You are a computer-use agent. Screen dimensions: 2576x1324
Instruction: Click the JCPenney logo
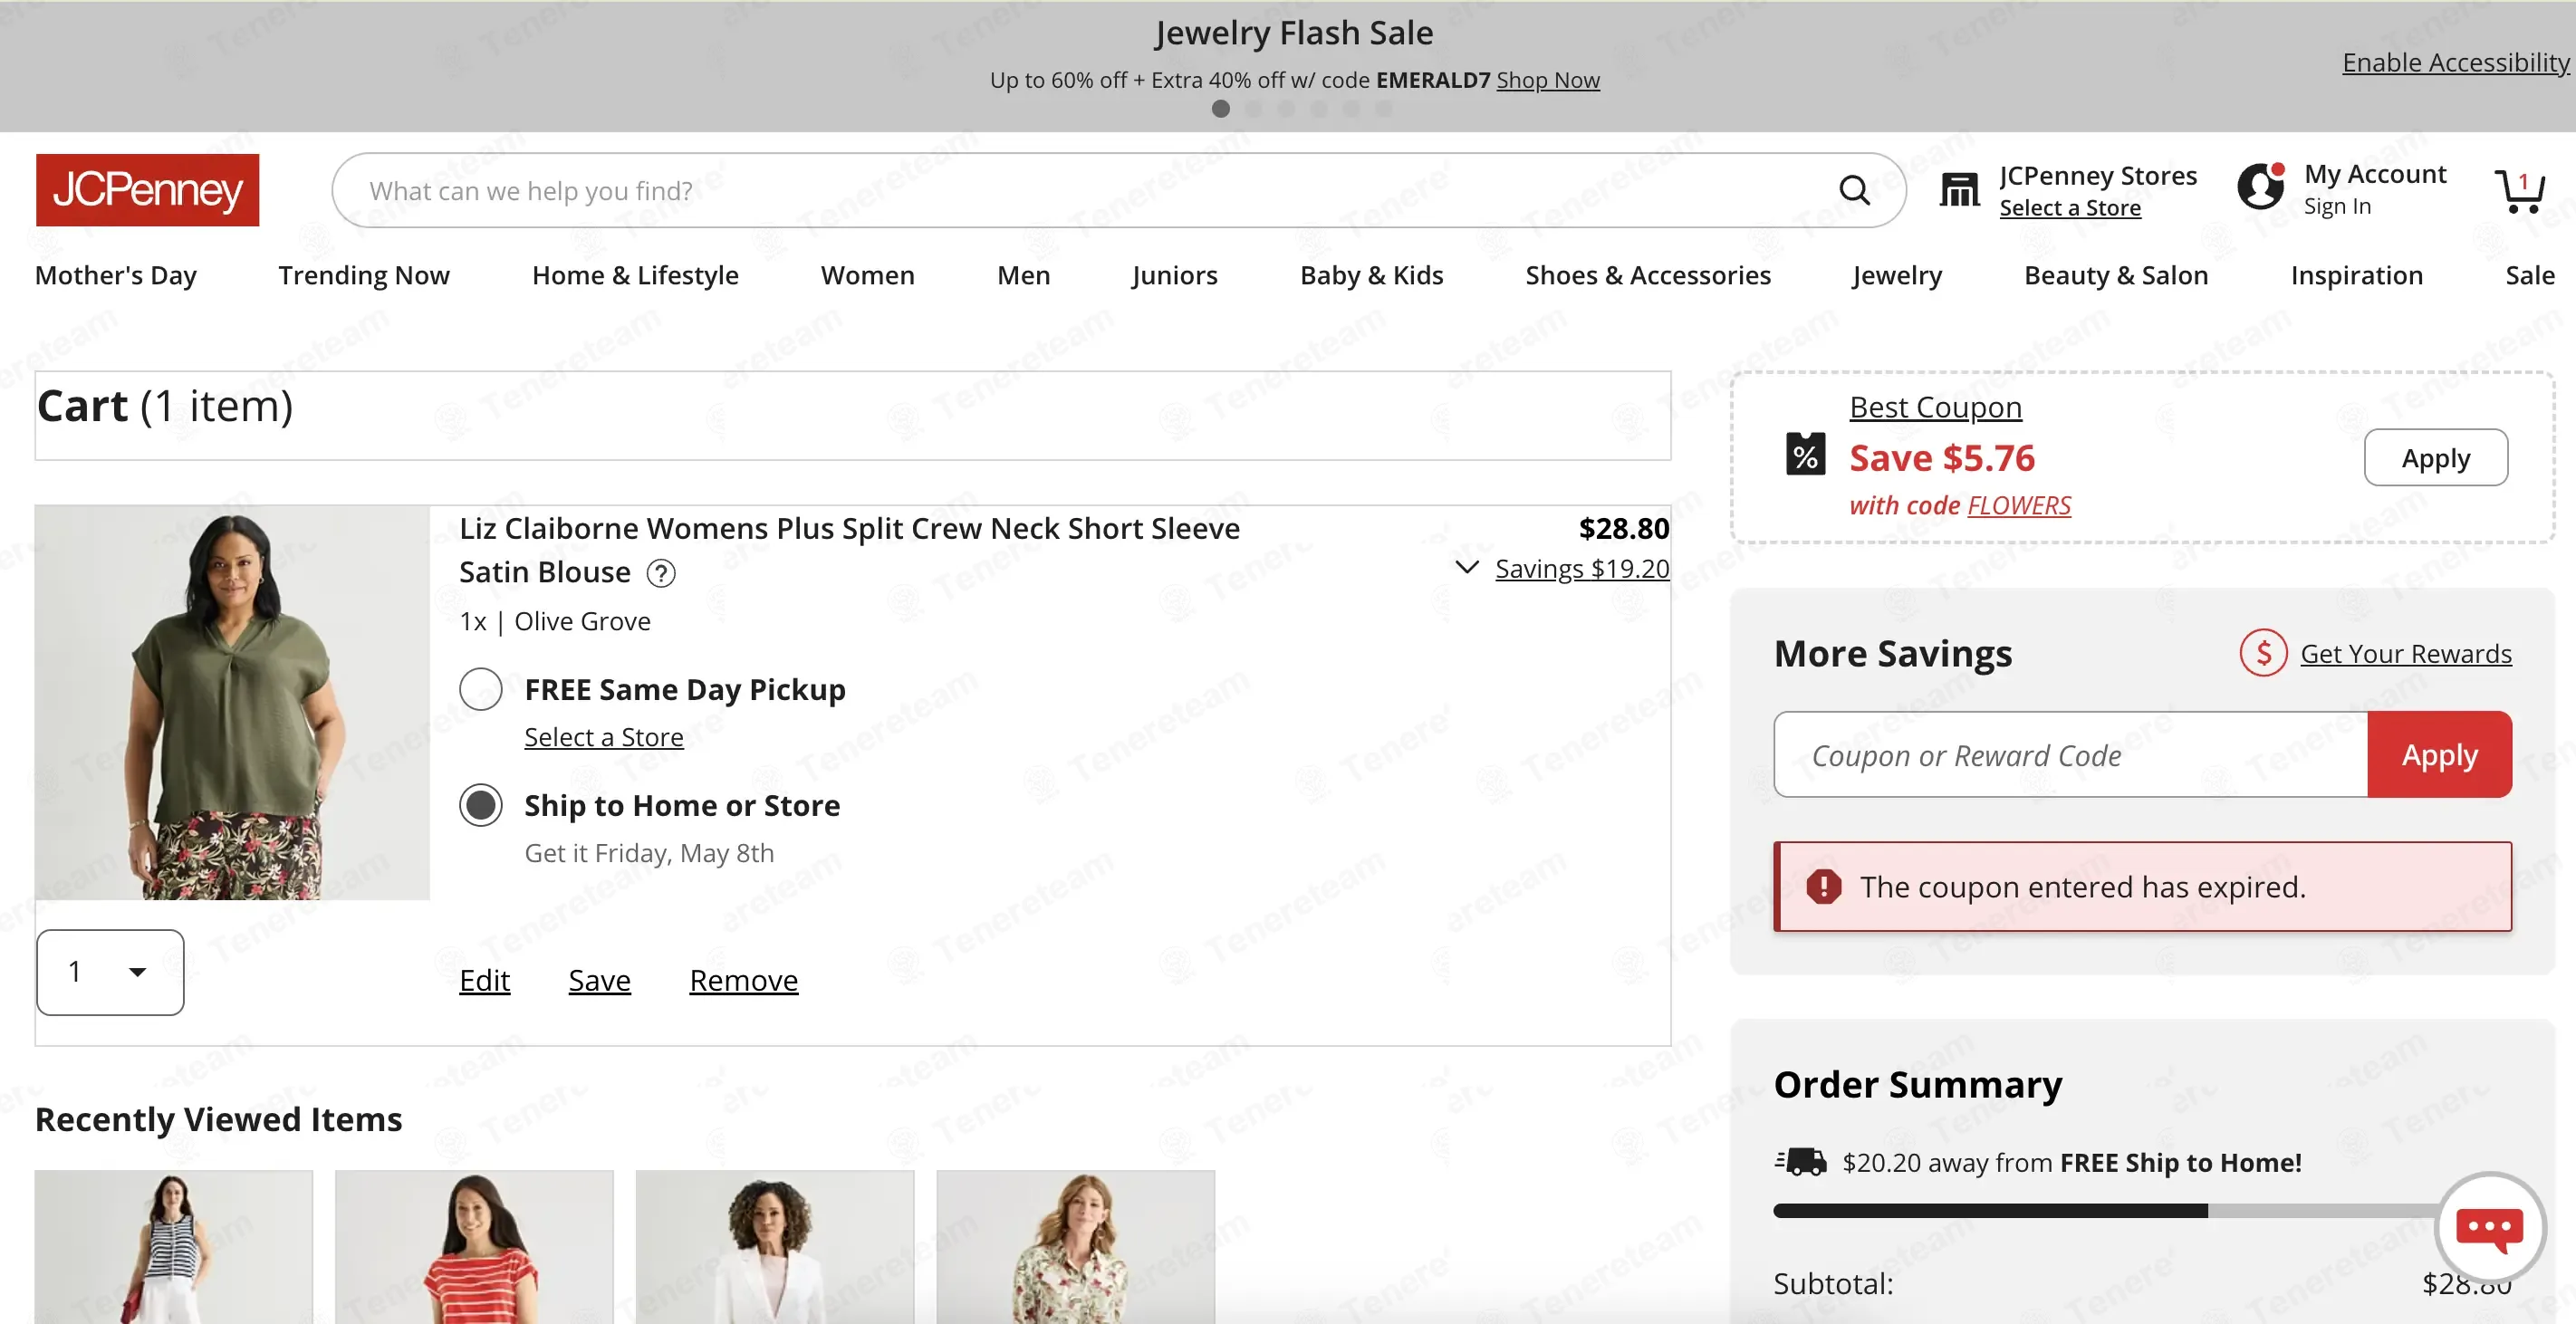tap(147, 190)
